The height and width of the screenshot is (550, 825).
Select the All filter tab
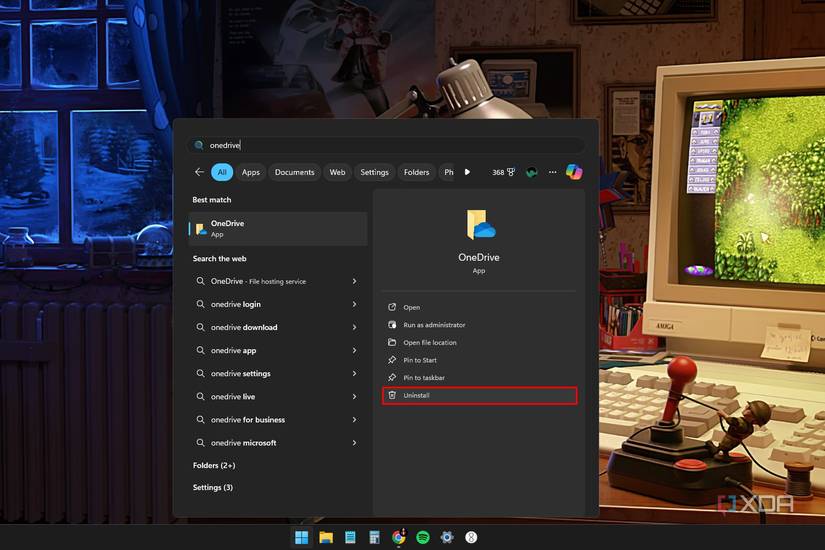(222, 172)
